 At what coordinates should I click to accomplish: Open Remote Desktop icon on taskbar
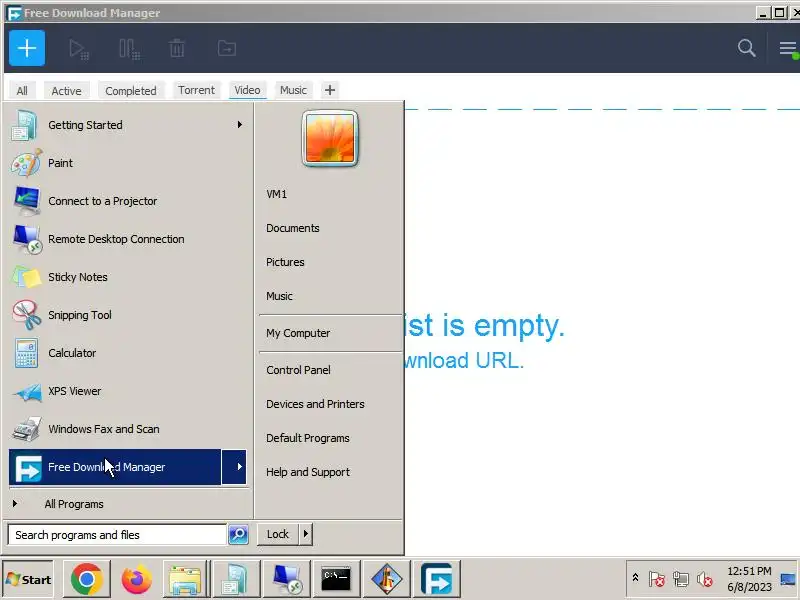286,579
